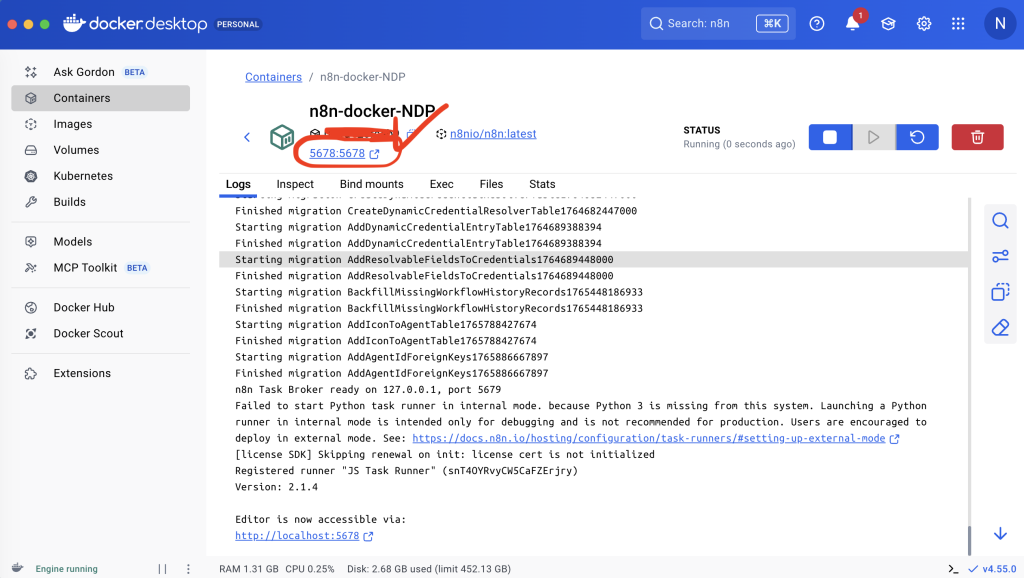Open the Learning center graduation cap icon
1024x578 pixels.
[x=888, y=23]
